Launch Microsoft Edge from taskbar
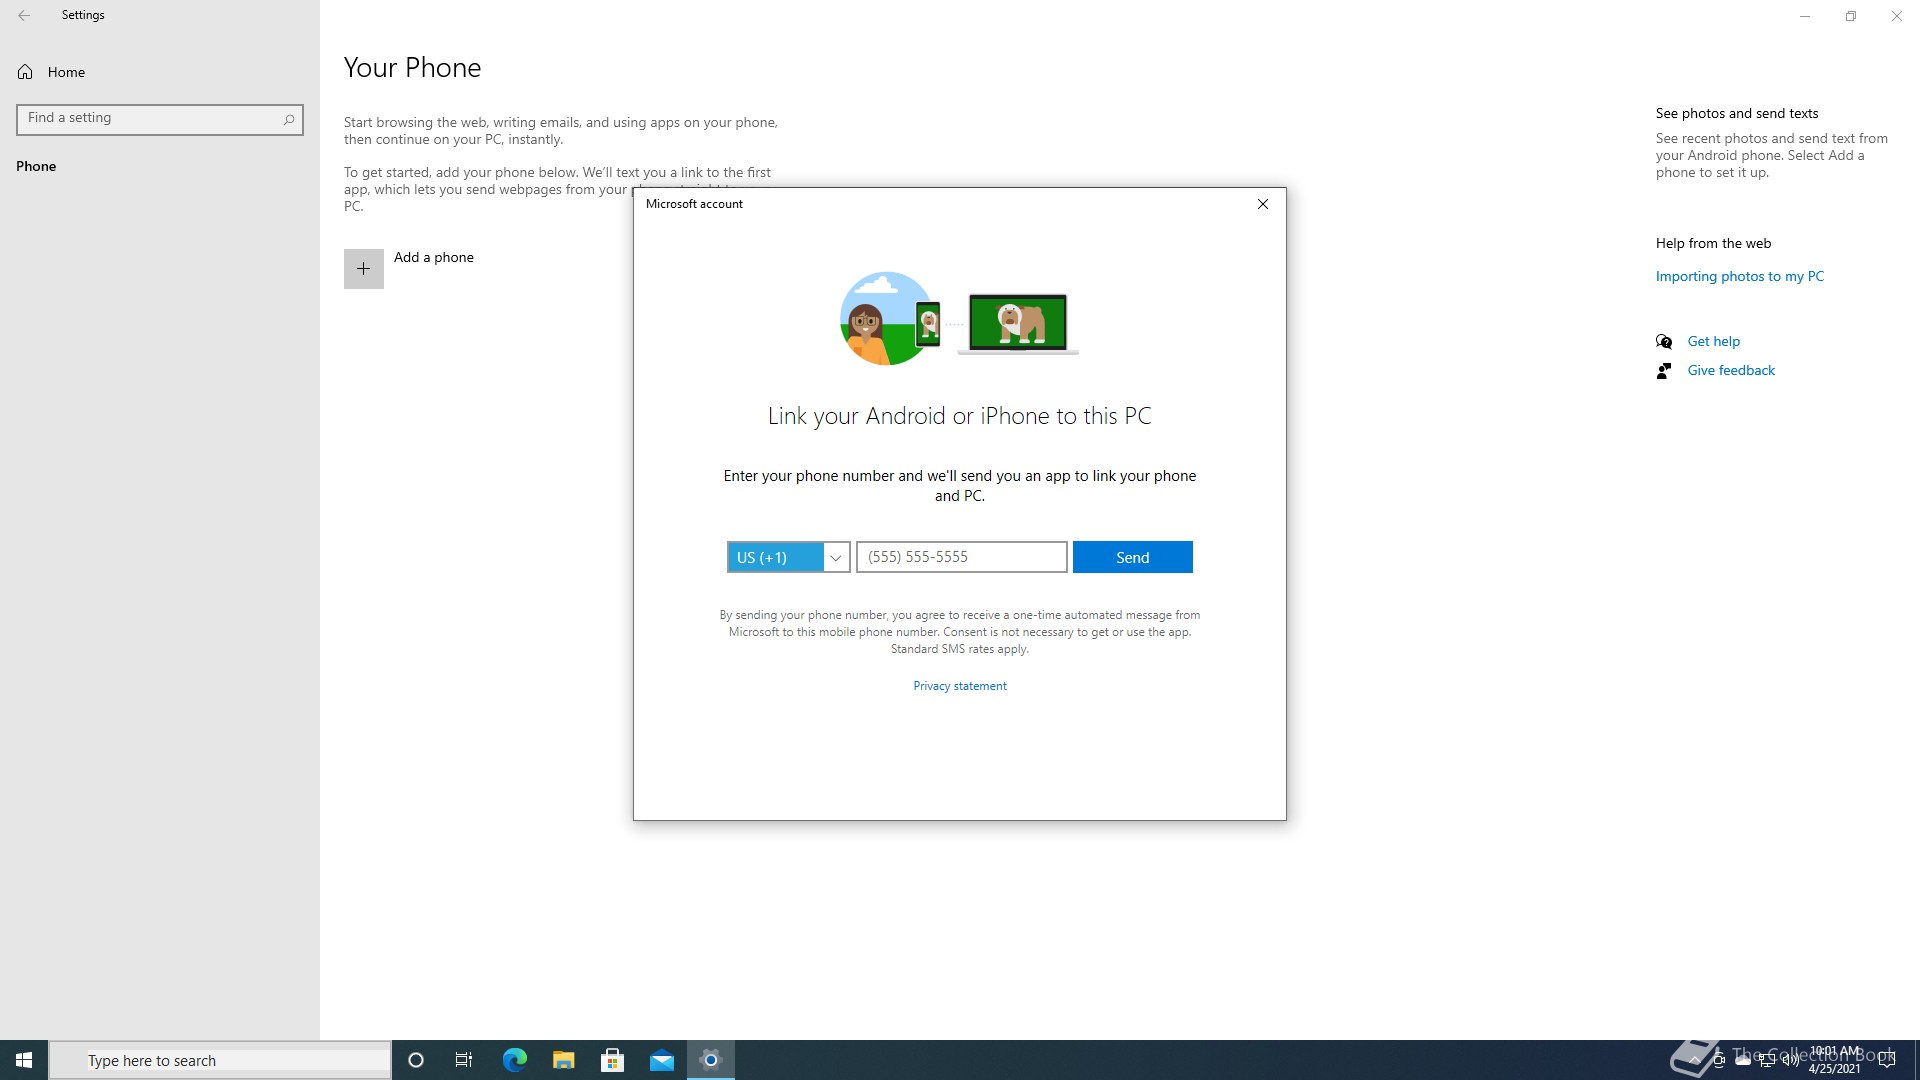Viewport: 1920px width, 1080px height. [514, 1060]
